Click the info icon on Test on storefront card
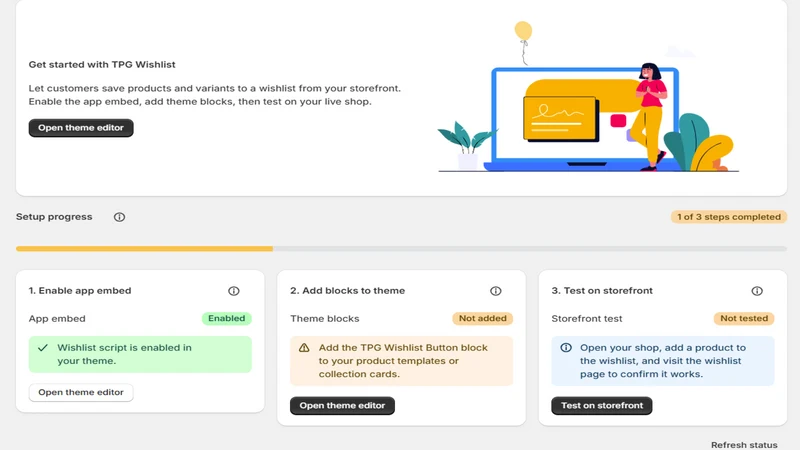This screenshot has height=450, width=800. pyautogui.click(x=757, y=291)
